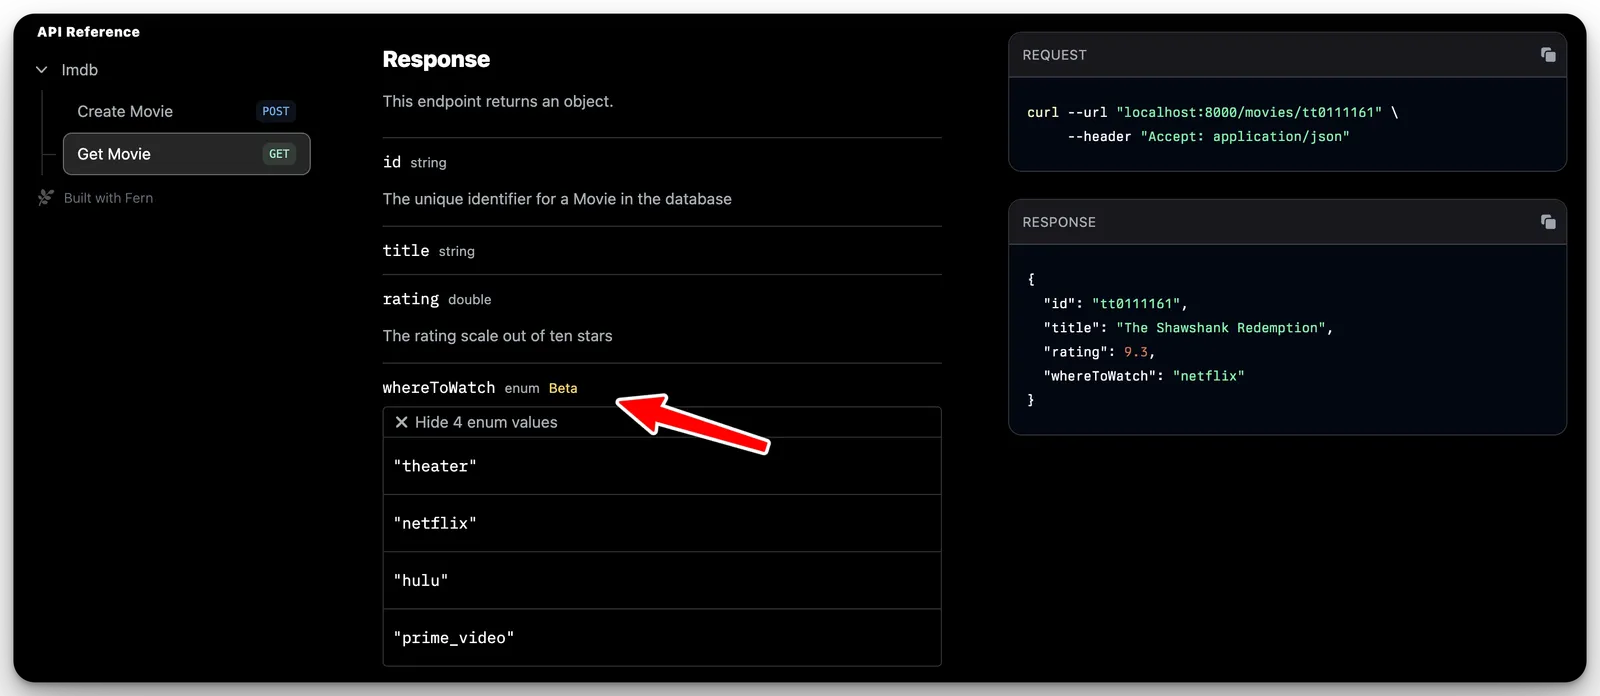Click the "netflix" value in response JSON
Viewport: 1600px width, 696px height.
click(1208, 376)
